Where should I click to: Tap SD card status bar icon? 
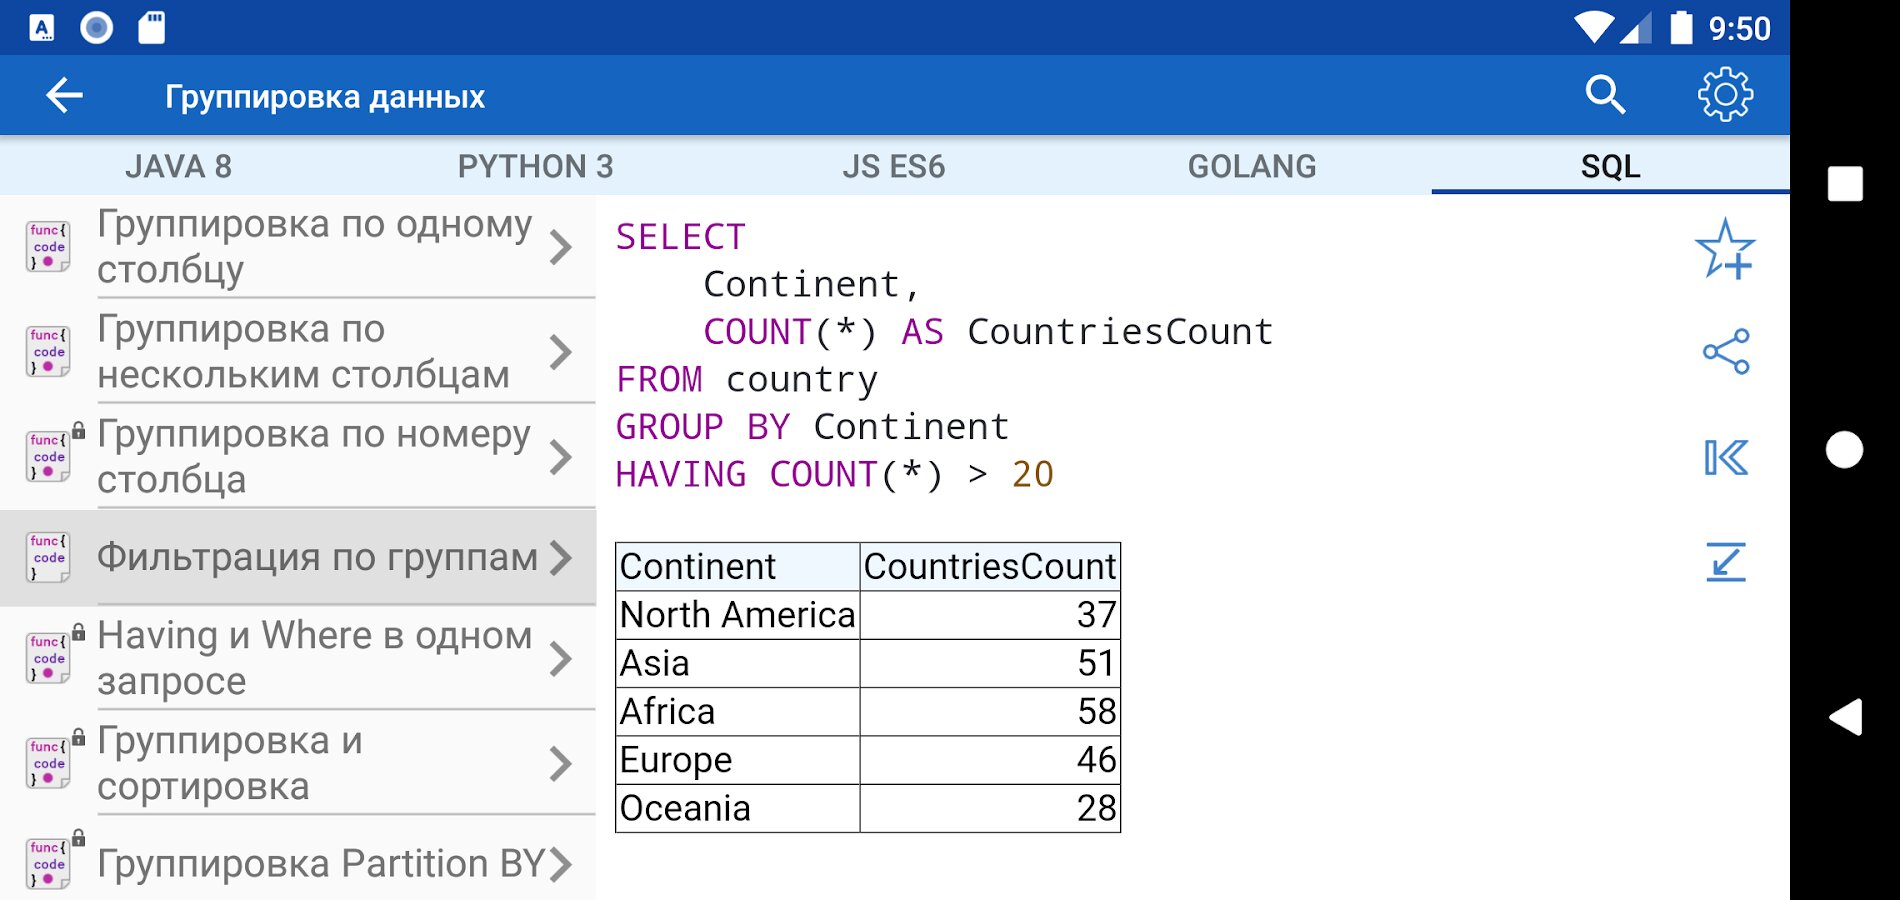coord(152,27)
